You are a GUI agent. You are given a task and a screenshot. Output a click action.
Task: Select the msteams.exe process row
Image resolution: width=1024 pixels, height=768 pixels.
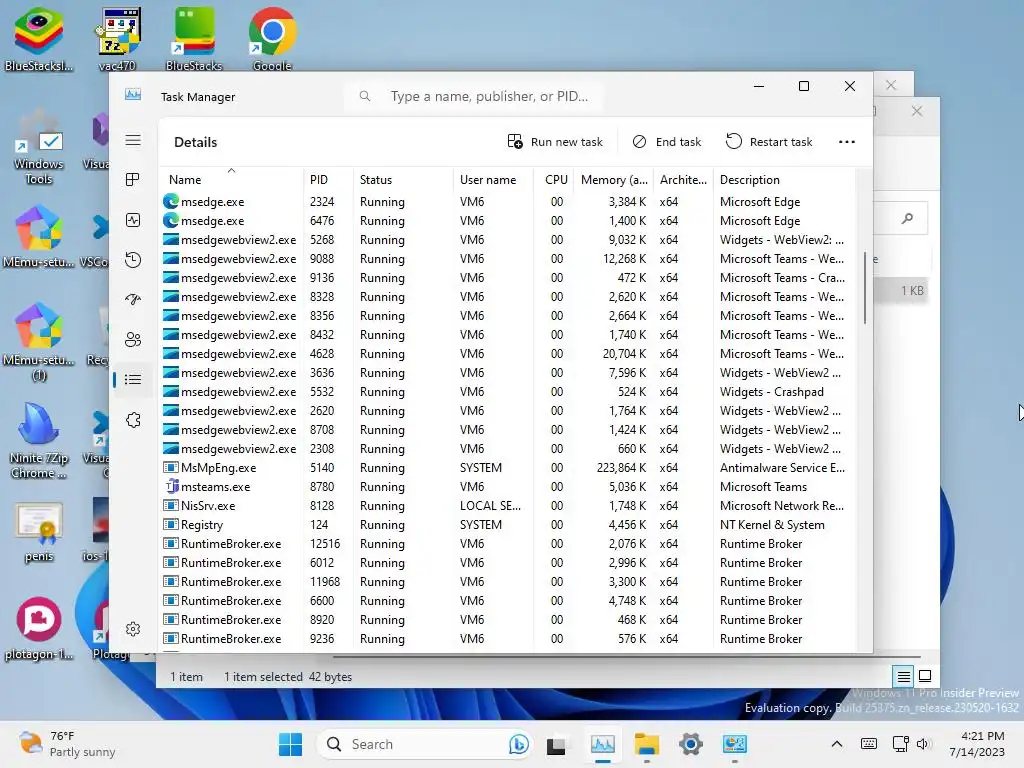pyautogui.click(x=507, y=487)
